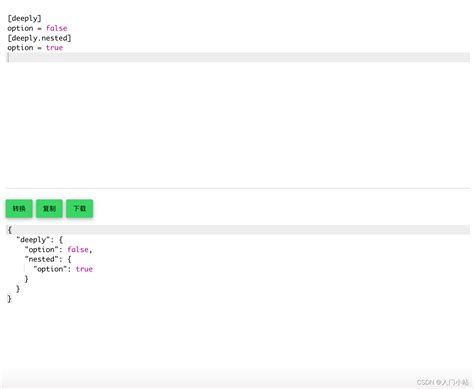
Task: Click the pink 'false' value in TOML input
Action: 57,28
